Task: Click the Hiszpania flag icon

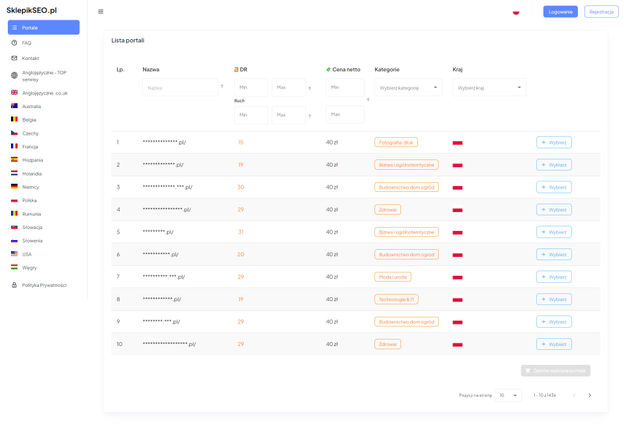Action: click(x=14, y=160)
